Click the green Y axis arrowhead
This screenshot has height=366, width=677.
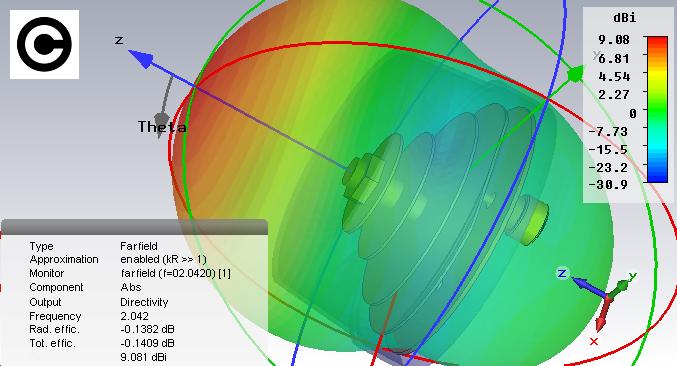coord(575,74)
